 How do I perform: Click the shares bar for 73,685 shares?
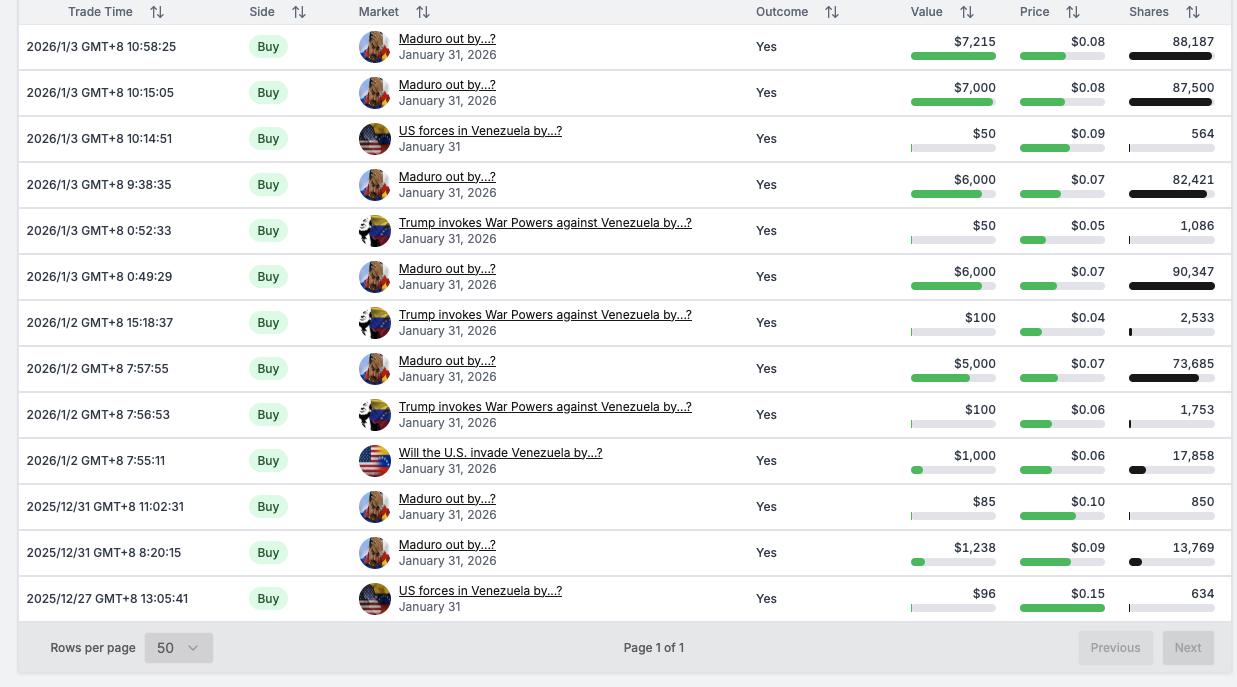(x=1171, y=378)
